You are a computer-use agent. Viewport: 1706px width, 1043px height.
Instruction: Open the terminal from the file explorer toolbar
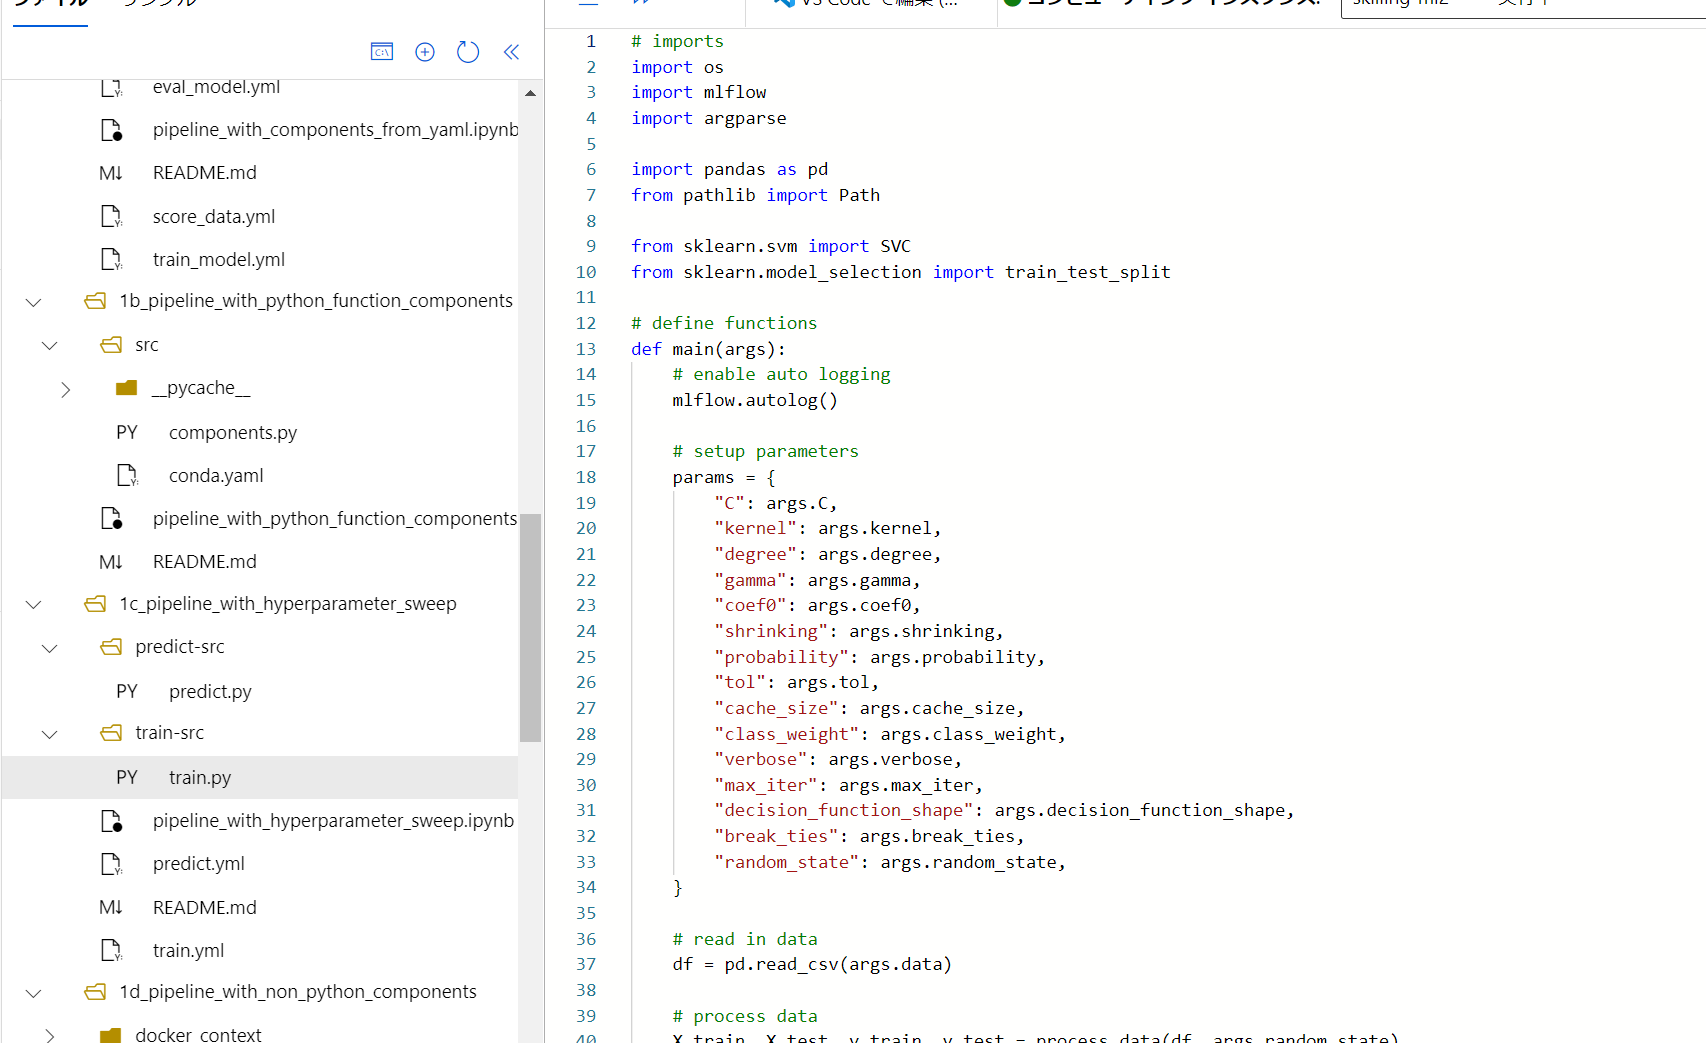coord(382,52)
